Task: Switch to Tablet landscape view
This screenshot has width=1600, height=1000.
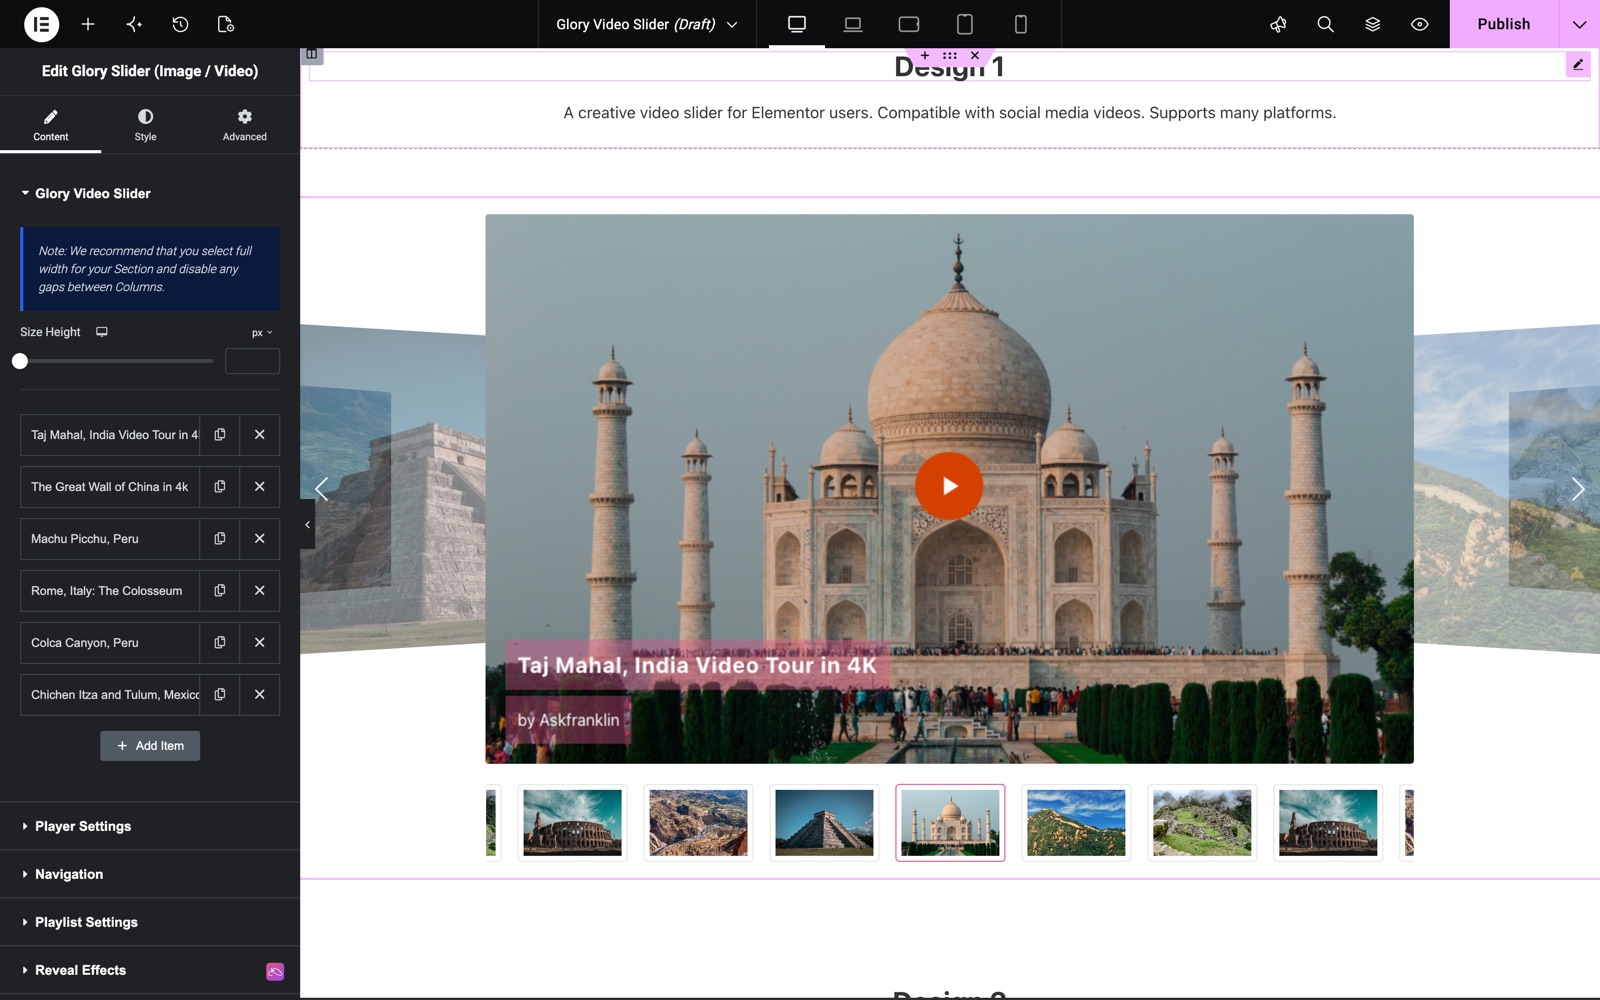Action: click(x=909, y=24)
